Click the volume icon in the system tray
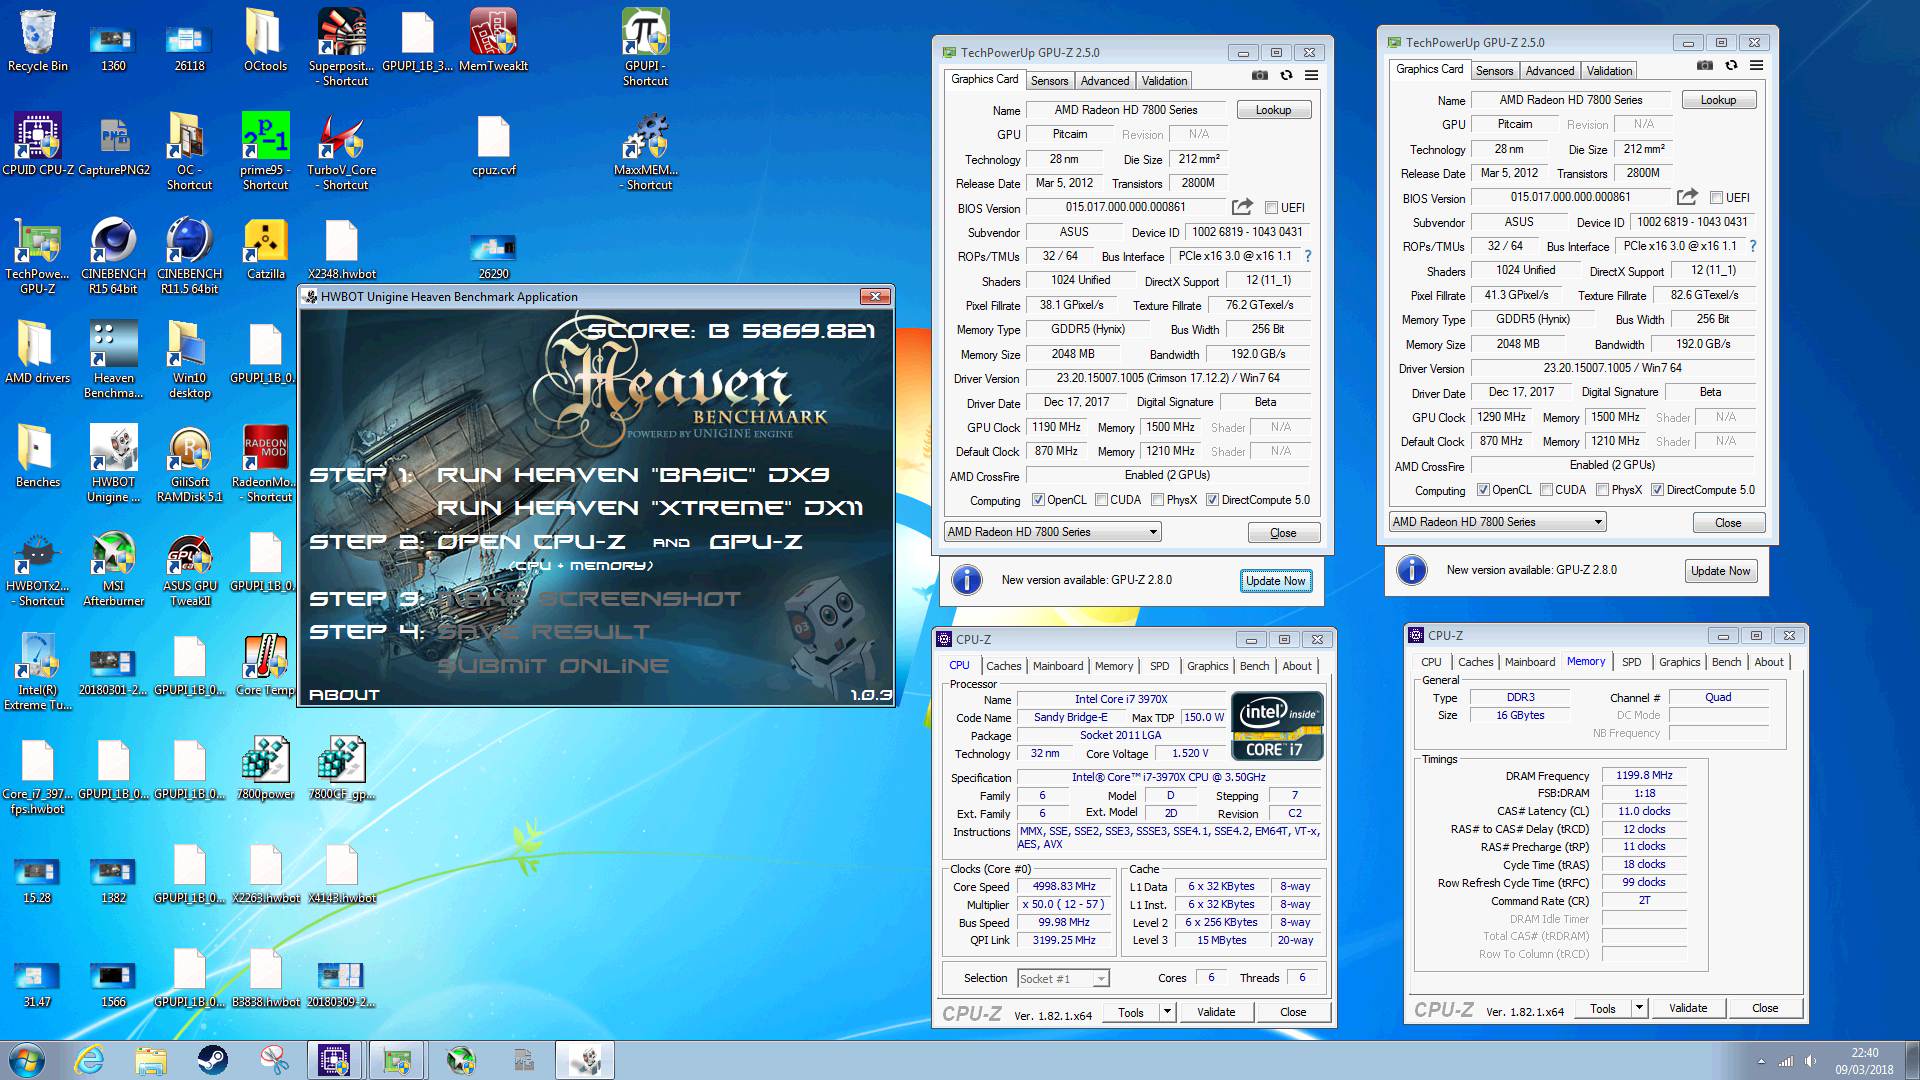1920x1080 pixels. 1811,1061
